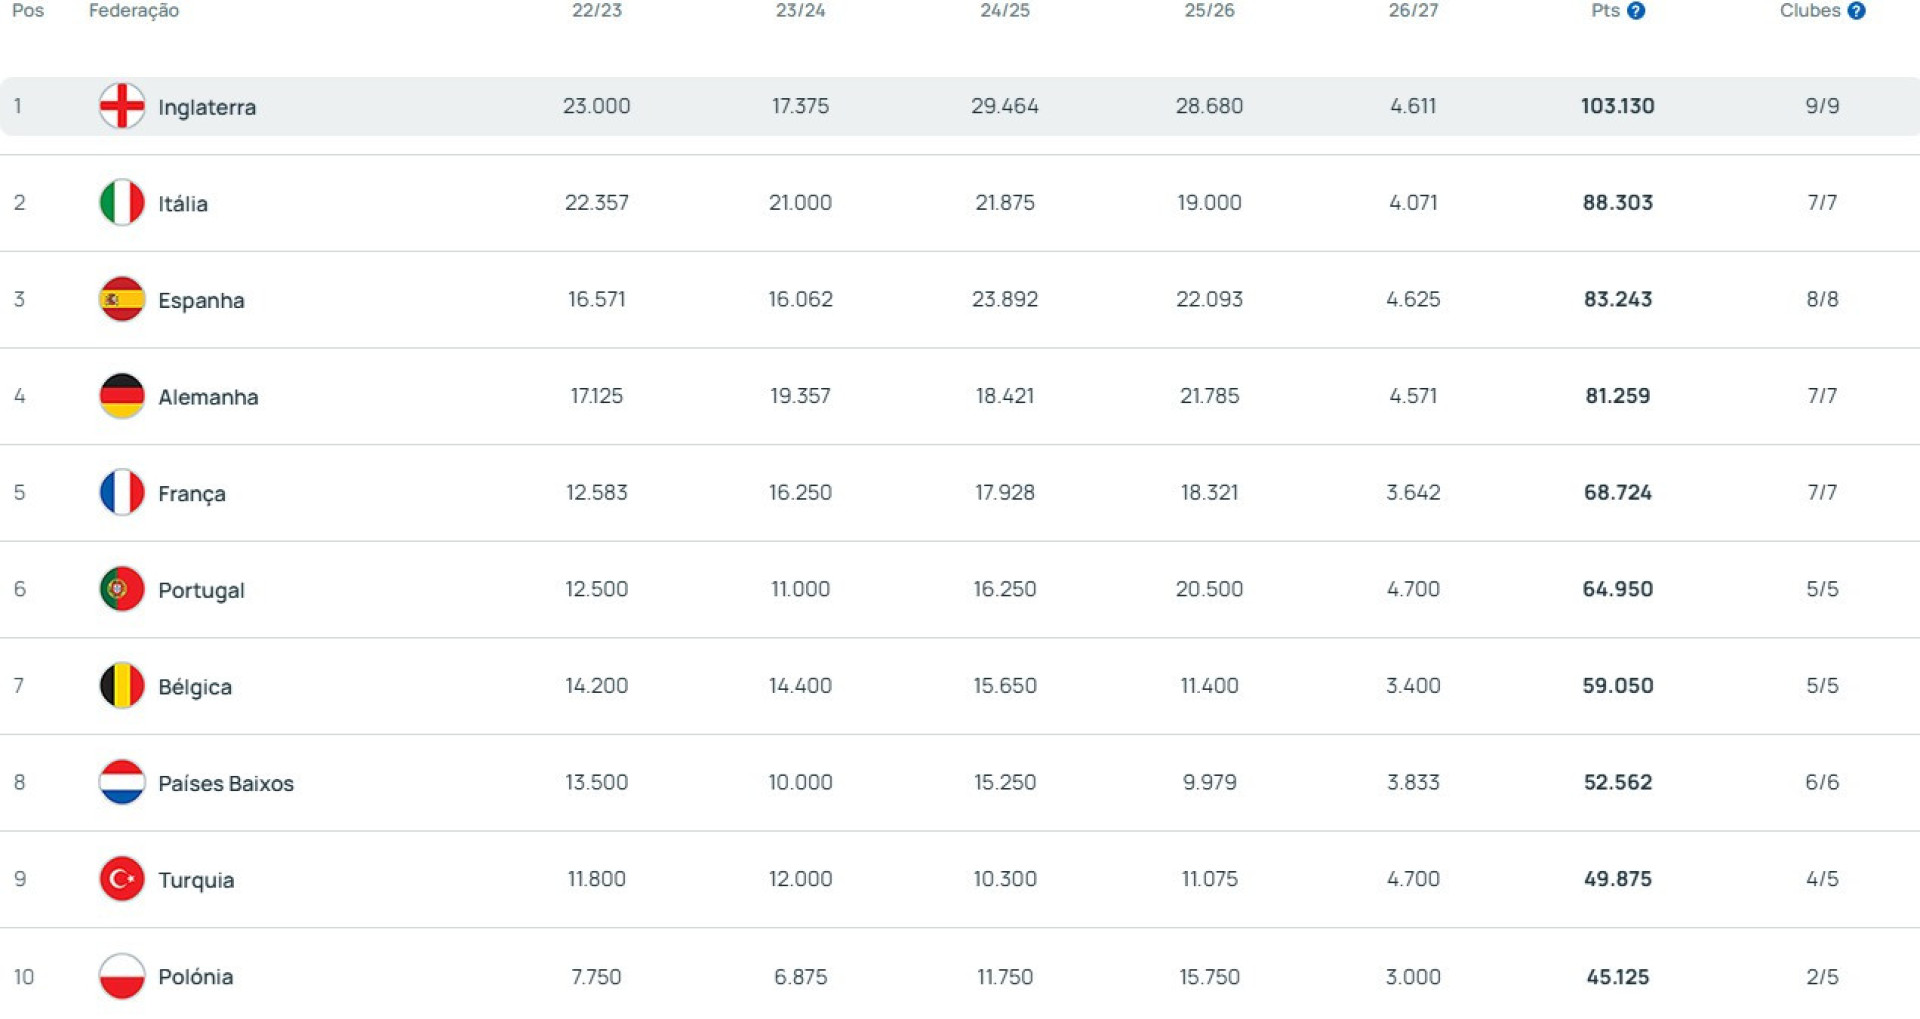Open the Países Baixos federation link
The height and width of the screenshot is (1019, 1920).
(x=226, y=783)
